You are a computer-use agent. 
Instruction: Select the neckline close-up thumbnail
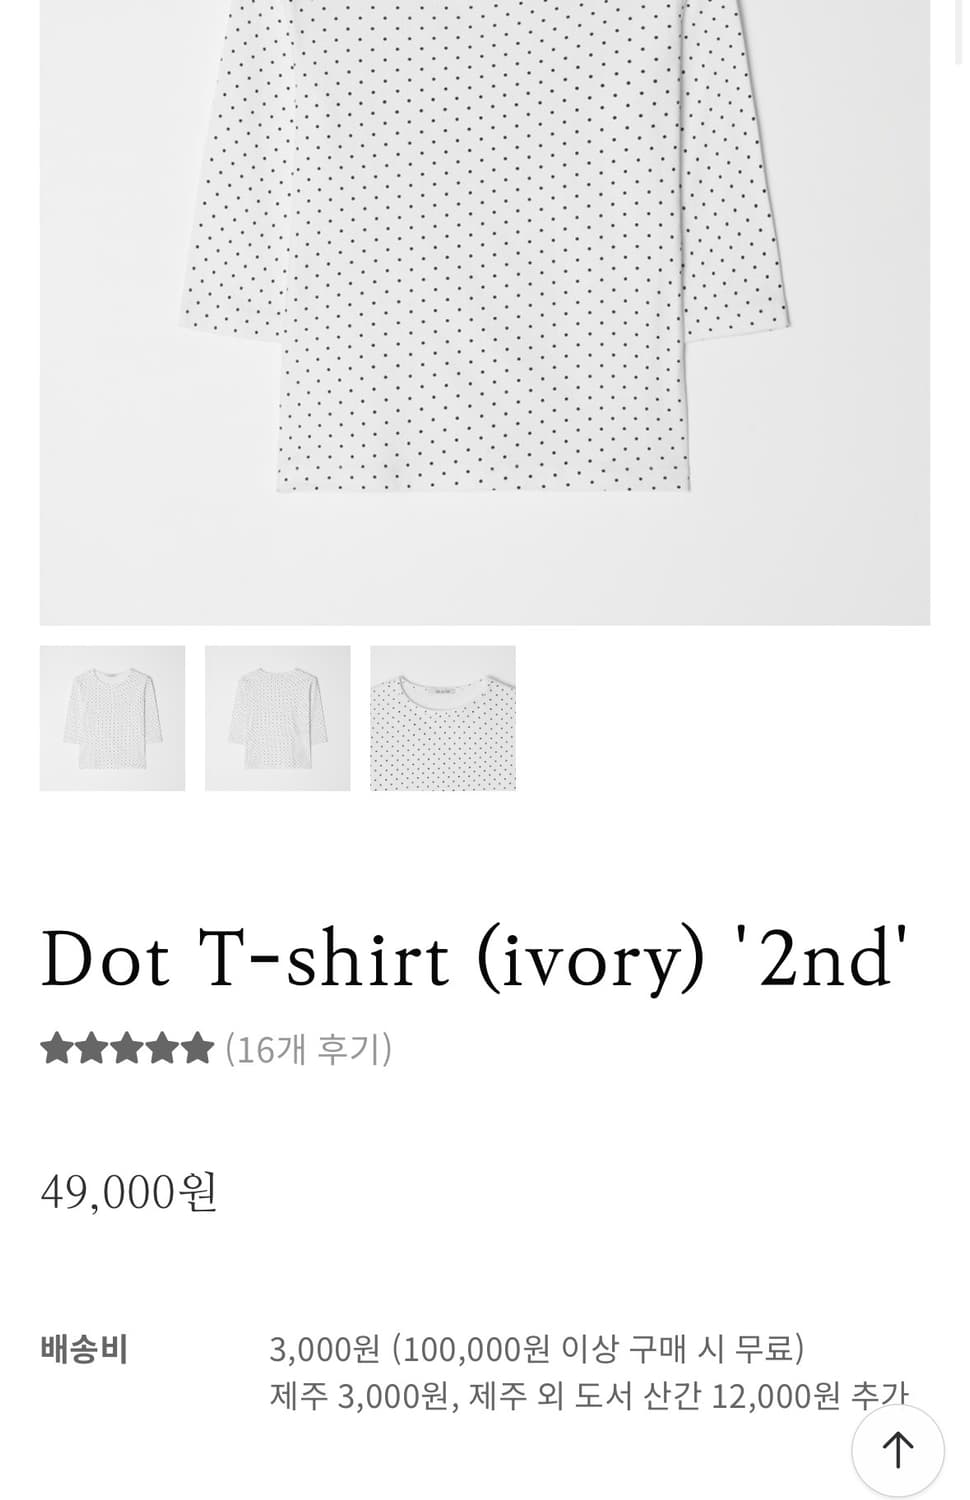click(443, 718)
